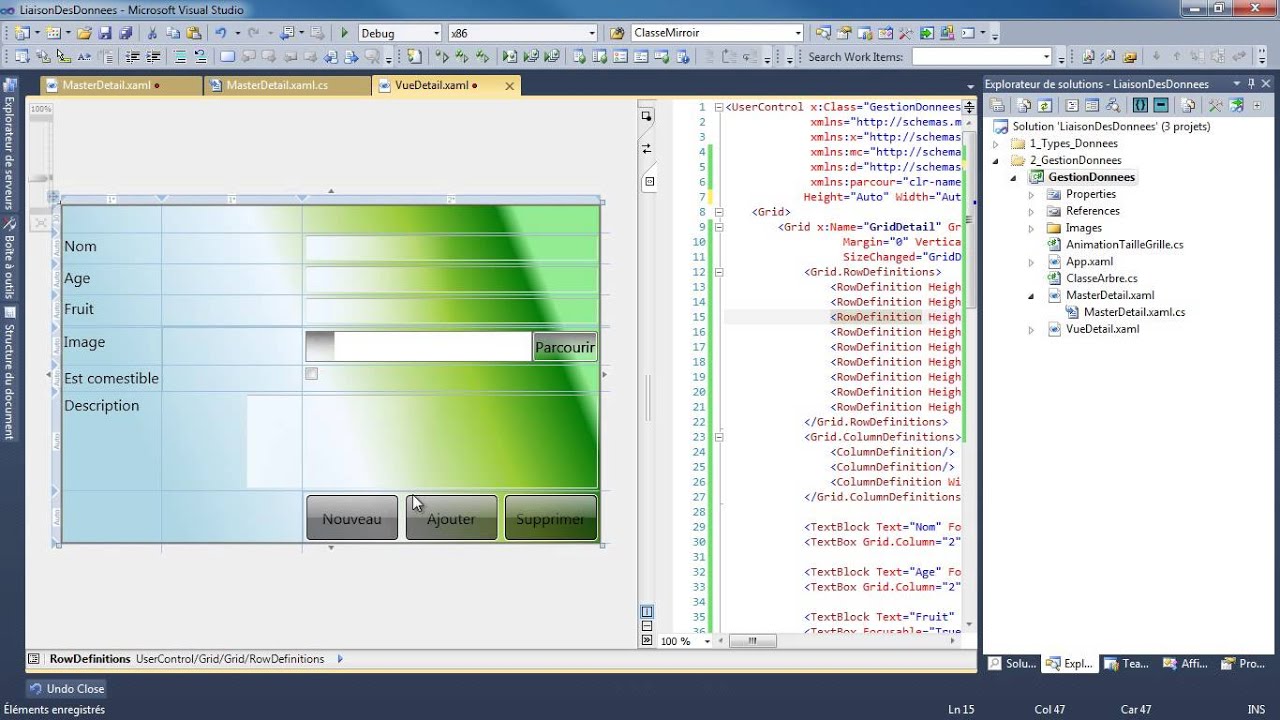The height and width of the screenshot is (720, 1280).
Task: Click the Find in Files icon next to ClasseMirroir
Action: tap(617, 33)
